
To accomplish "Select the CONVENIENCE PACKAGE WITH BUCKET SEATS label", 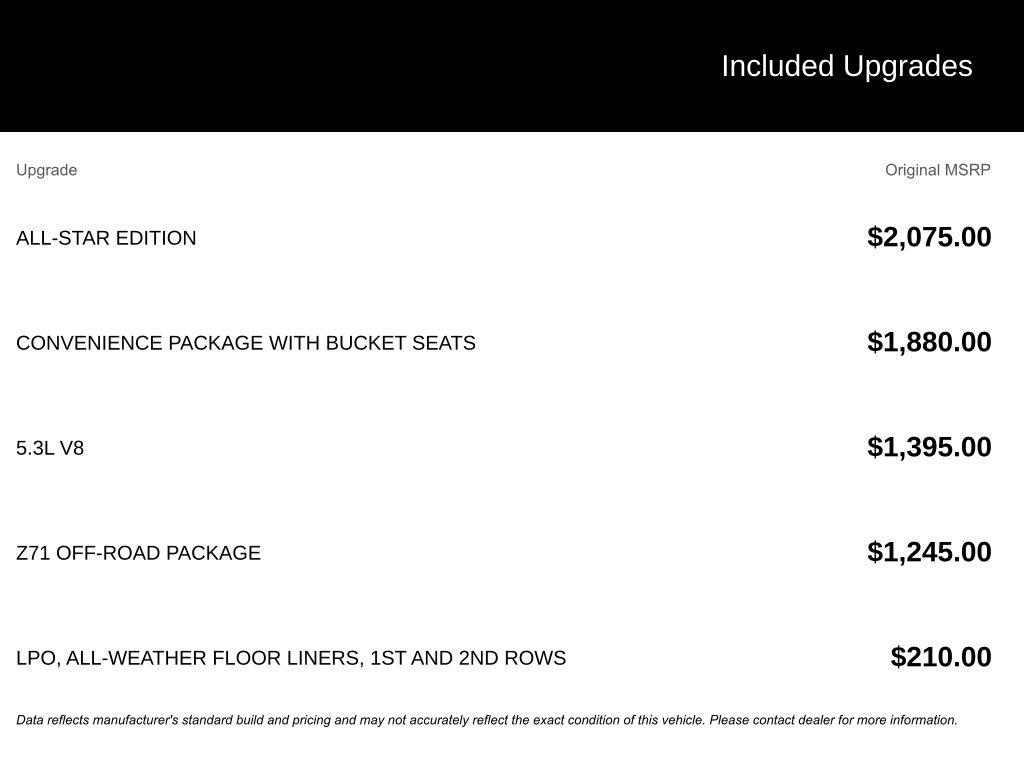I will pos(245,343).
